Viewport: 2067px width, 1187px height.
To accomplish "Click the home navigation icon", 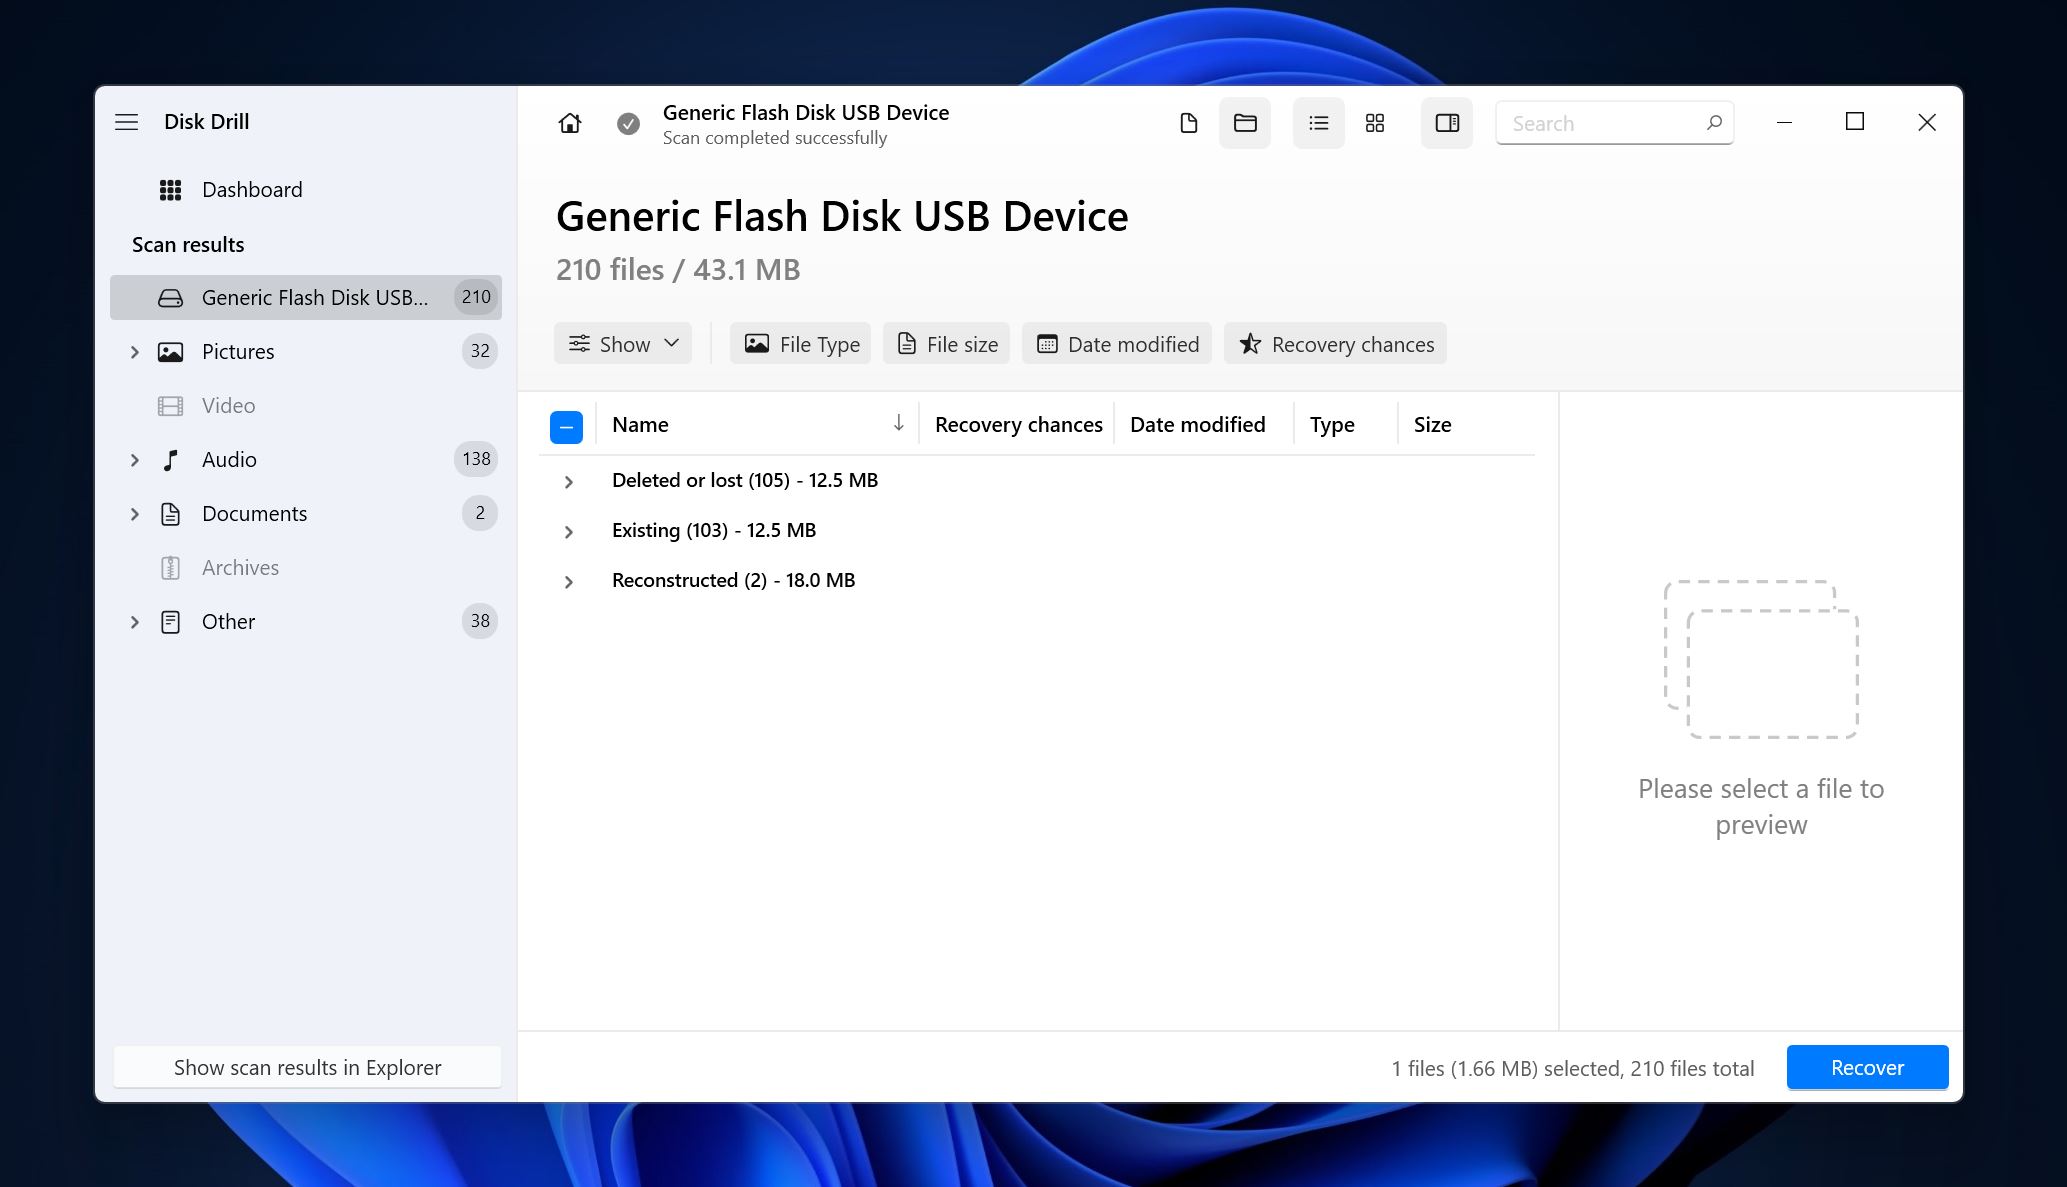I will 571,124.
